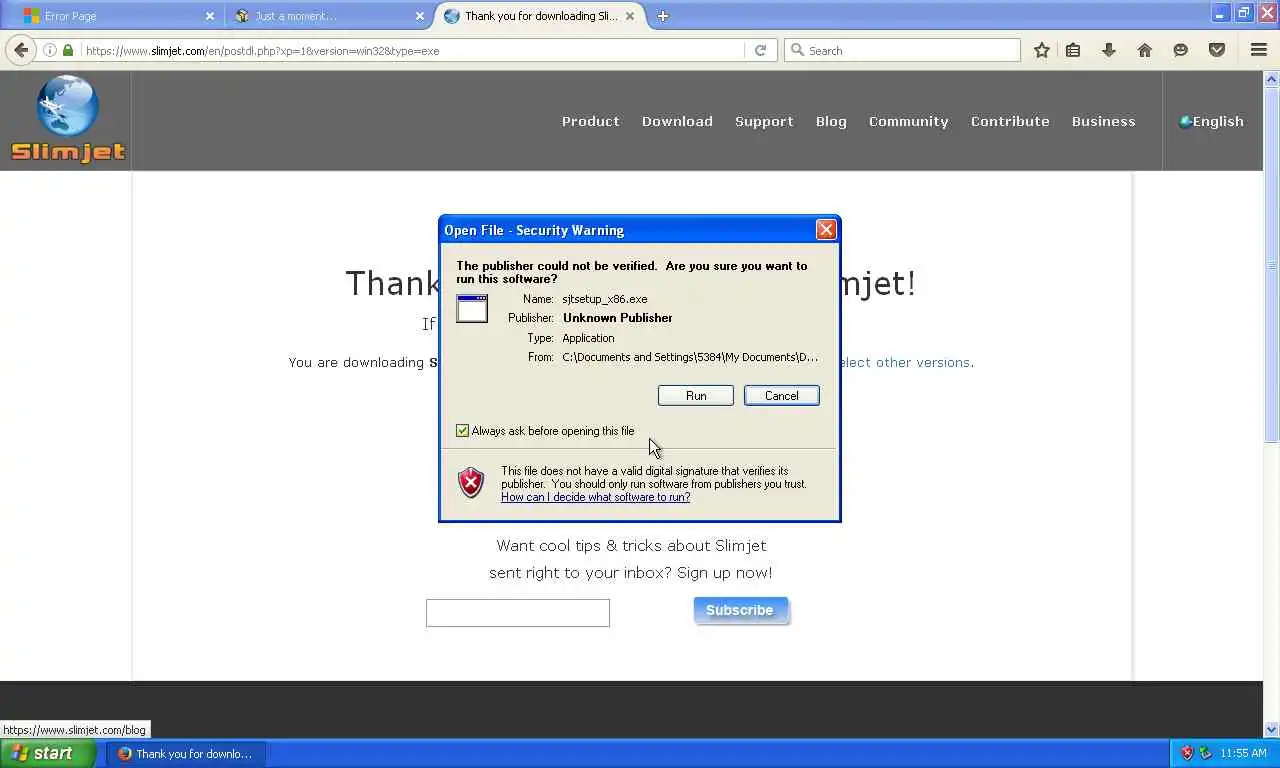This screenshot has width=1280, height=768.
Task: Open the Community menu item
Action: (908, 121)
